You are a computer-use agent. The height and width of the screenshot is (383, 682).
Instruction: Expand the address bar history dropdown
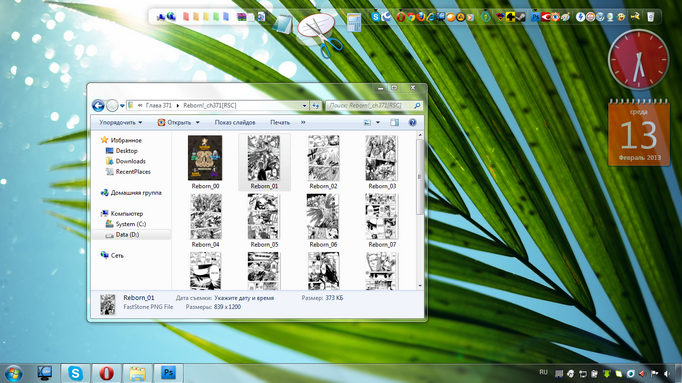[304, 106]
